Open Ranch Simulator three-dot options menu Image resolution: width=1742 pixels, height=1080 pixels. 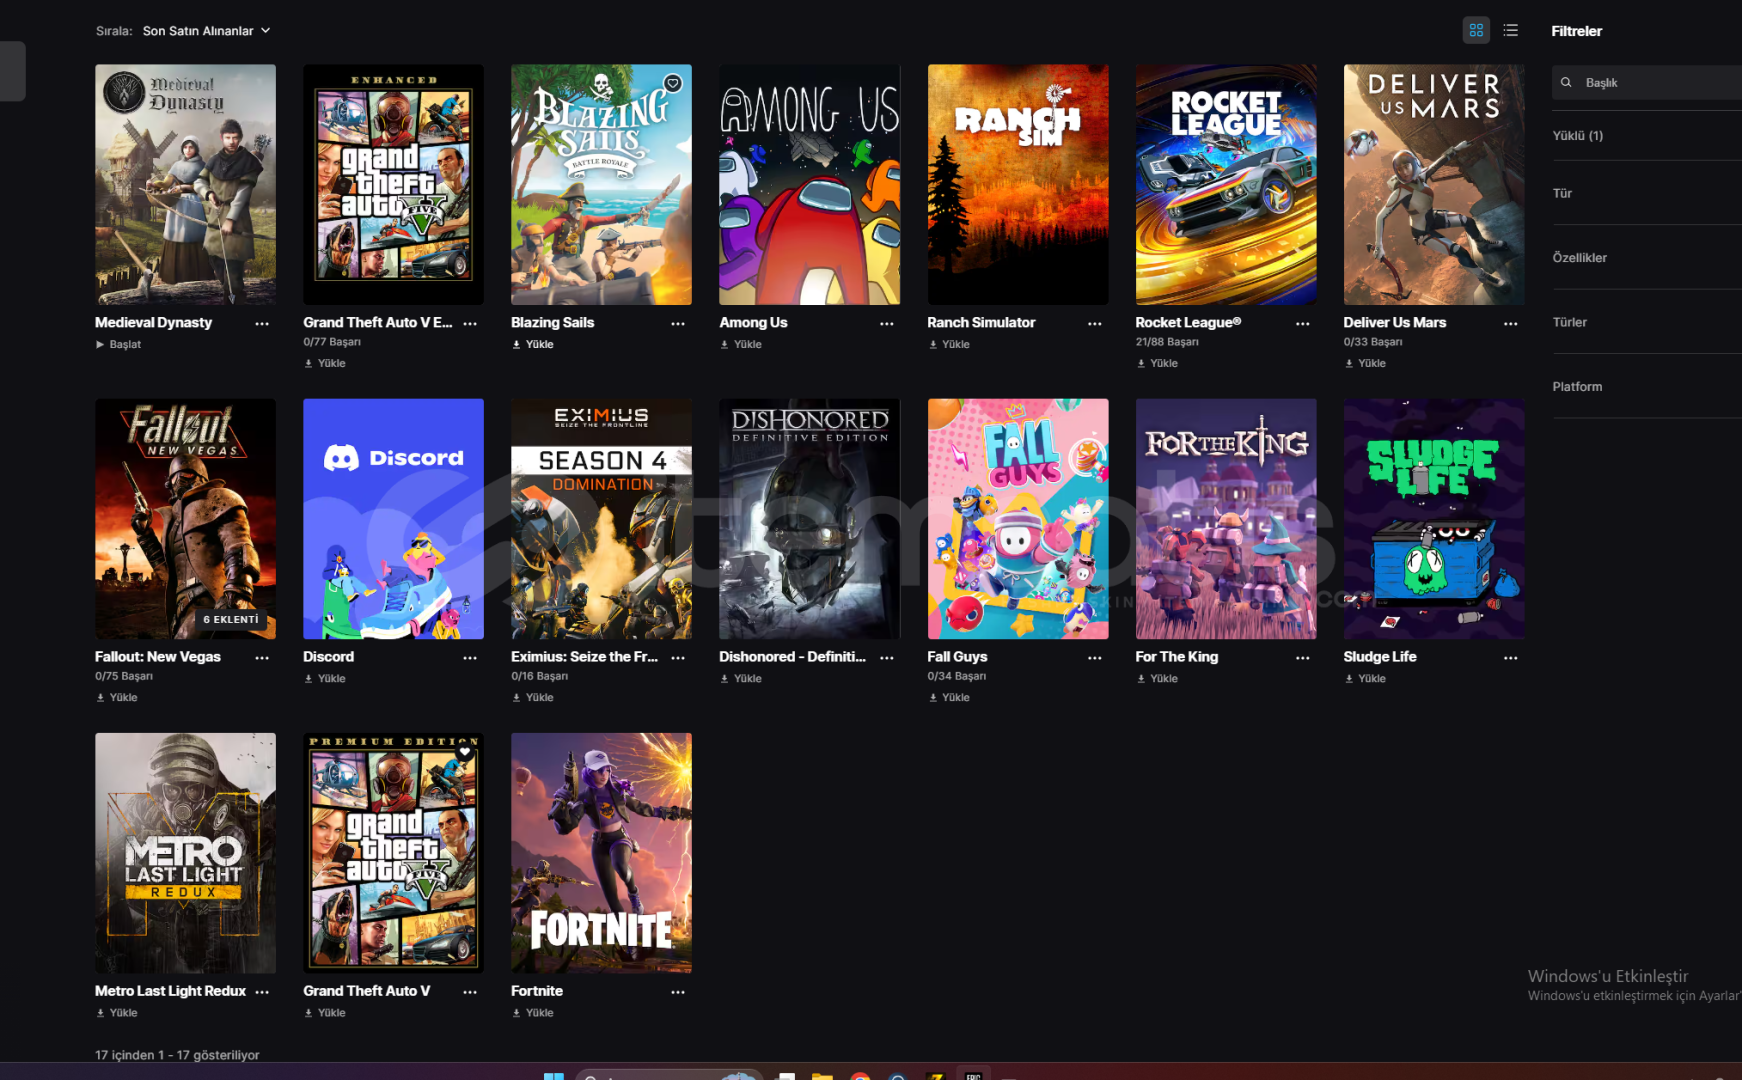(x=1095, y=324)
